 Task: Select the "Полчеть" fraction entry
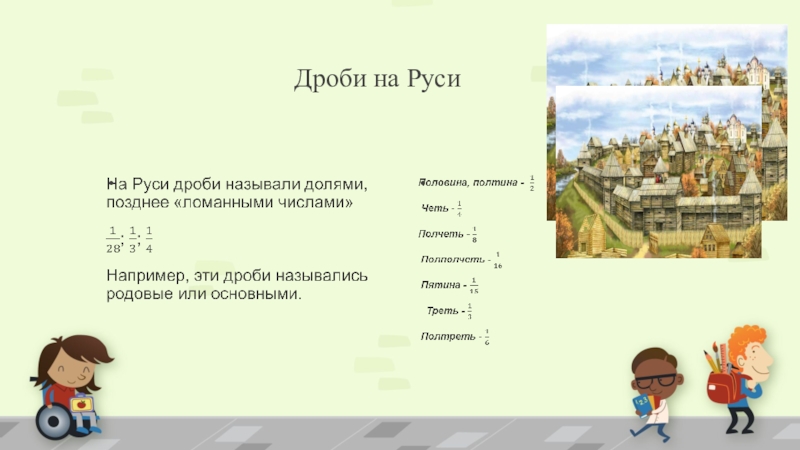(447, 234)
